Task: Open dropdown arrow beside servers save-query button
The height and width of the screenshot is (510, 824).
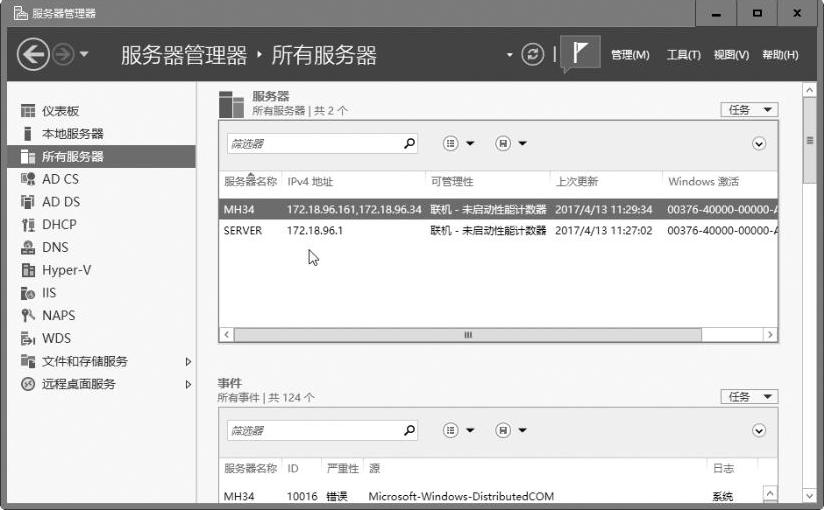Action: tap(522, 143)
